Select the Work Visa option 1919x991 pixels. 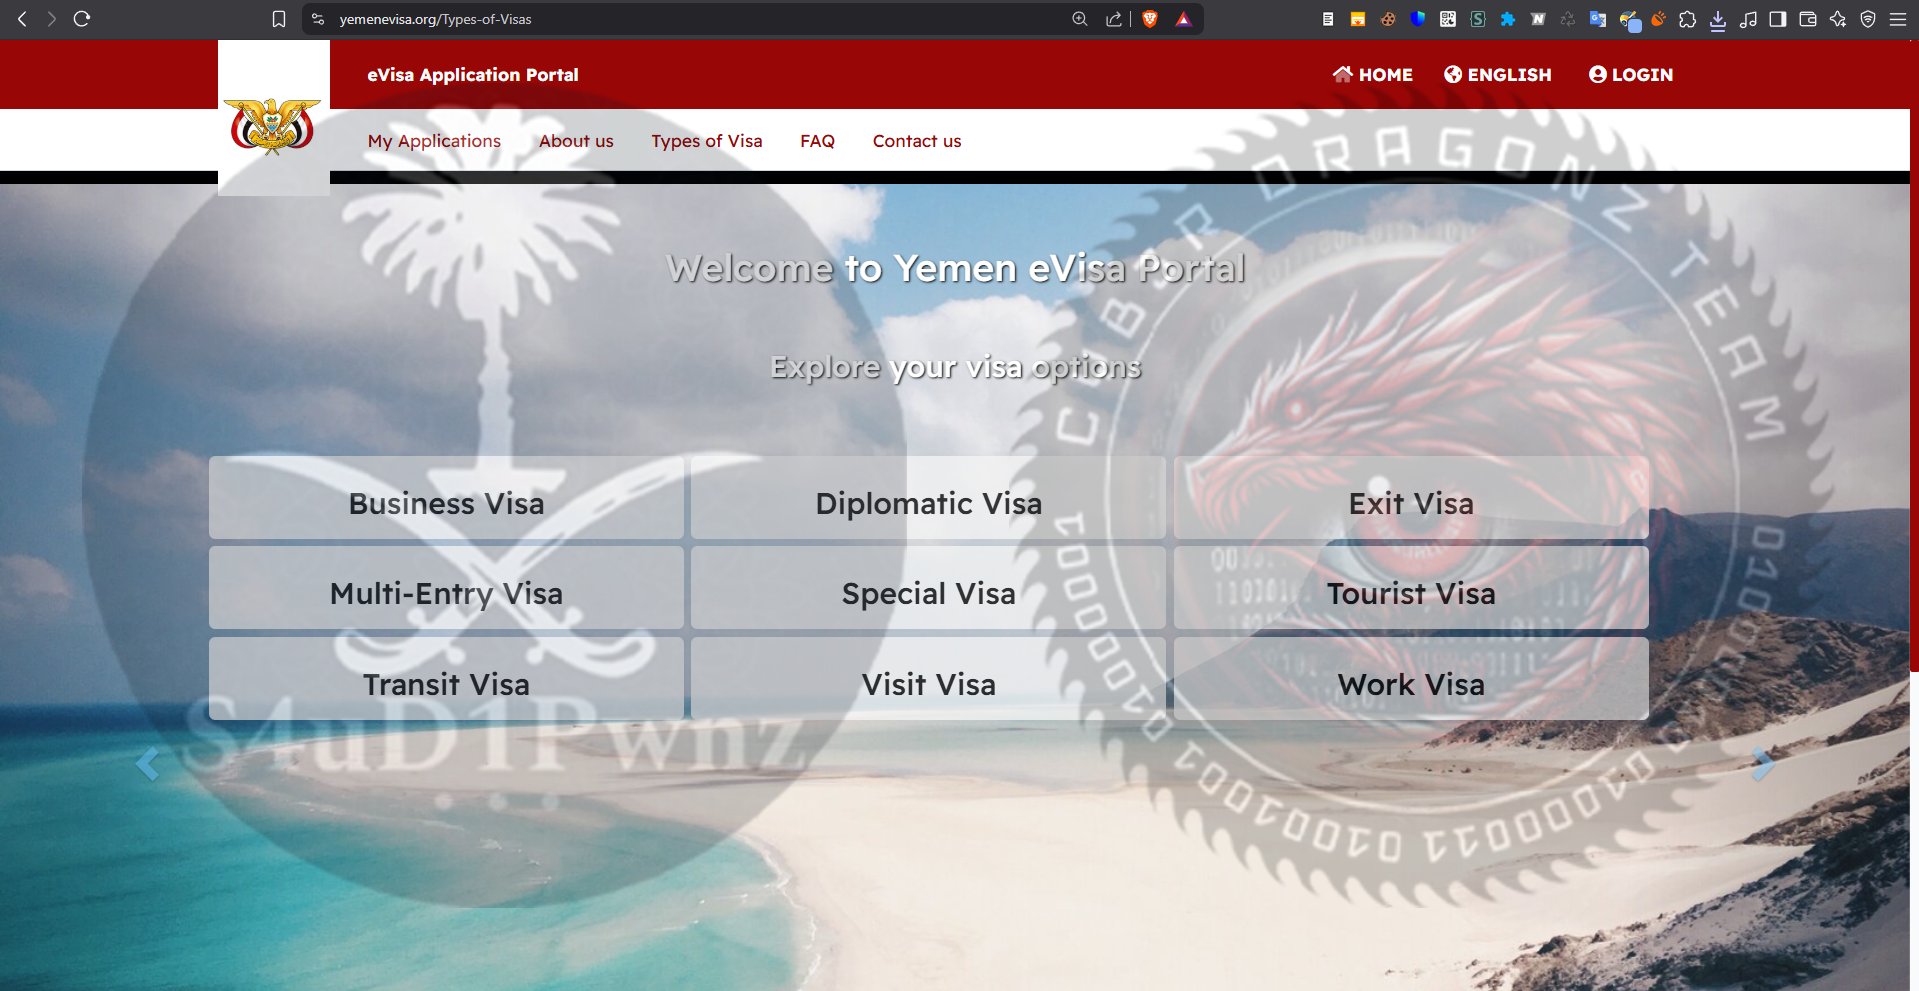pos(1411,679)
